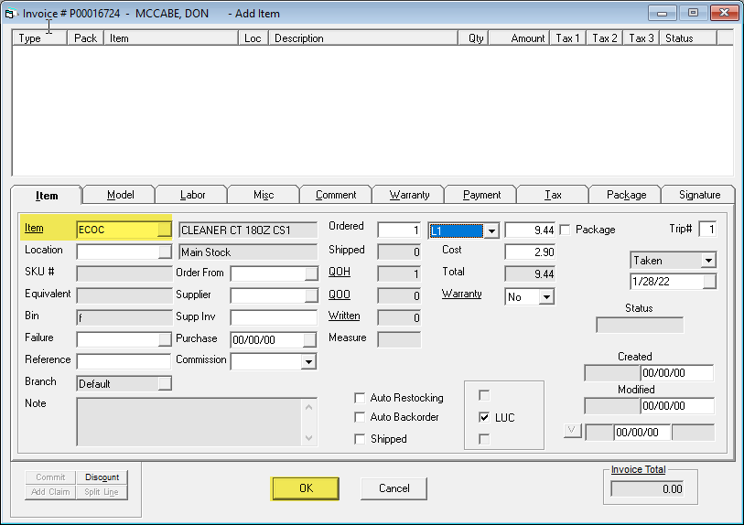Enable the Auto Restocking checkbox

(360, 397)
